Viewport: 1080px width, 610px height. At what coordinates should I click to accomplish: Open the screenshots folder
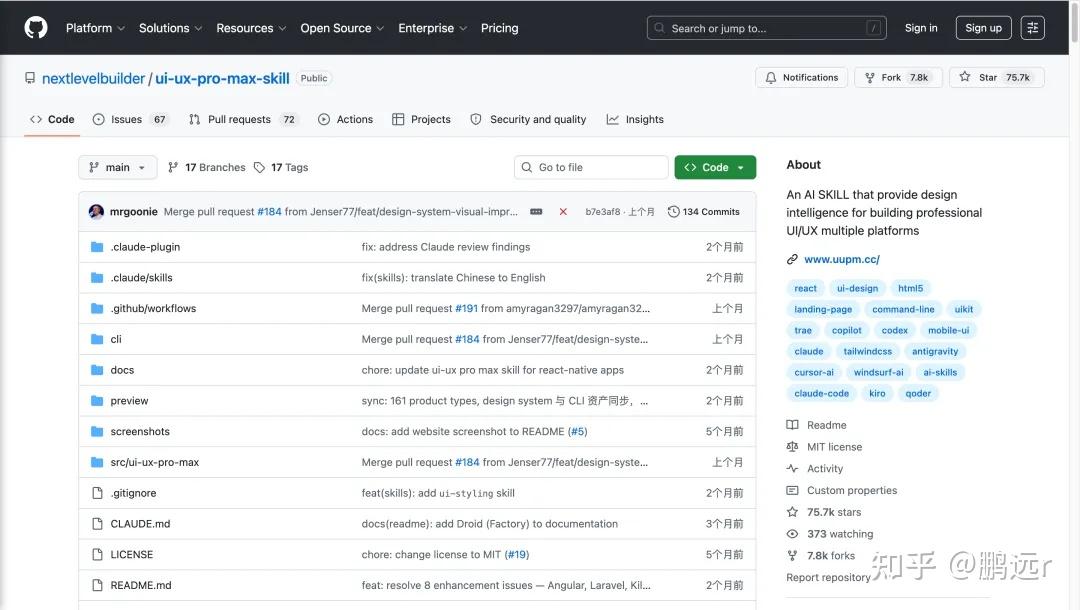pos(140,431)
